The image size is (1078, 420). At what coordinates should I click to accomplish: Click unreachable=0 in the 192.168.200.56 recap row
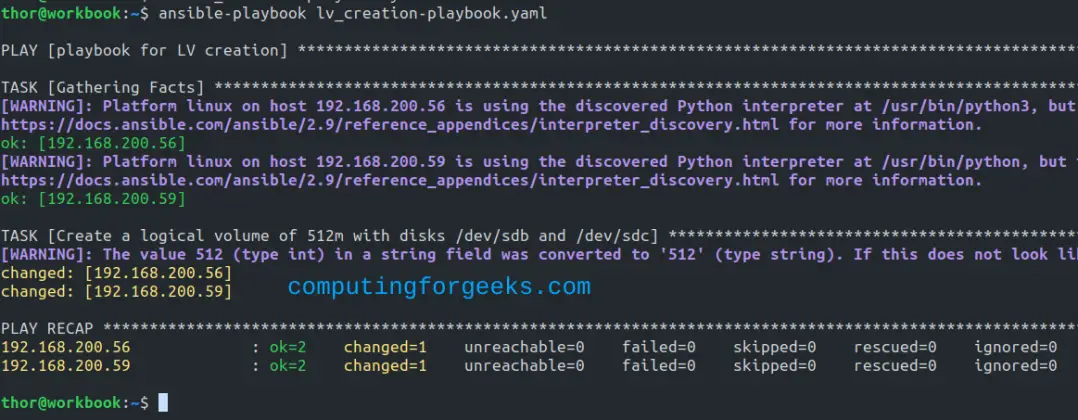pos(524,347)
